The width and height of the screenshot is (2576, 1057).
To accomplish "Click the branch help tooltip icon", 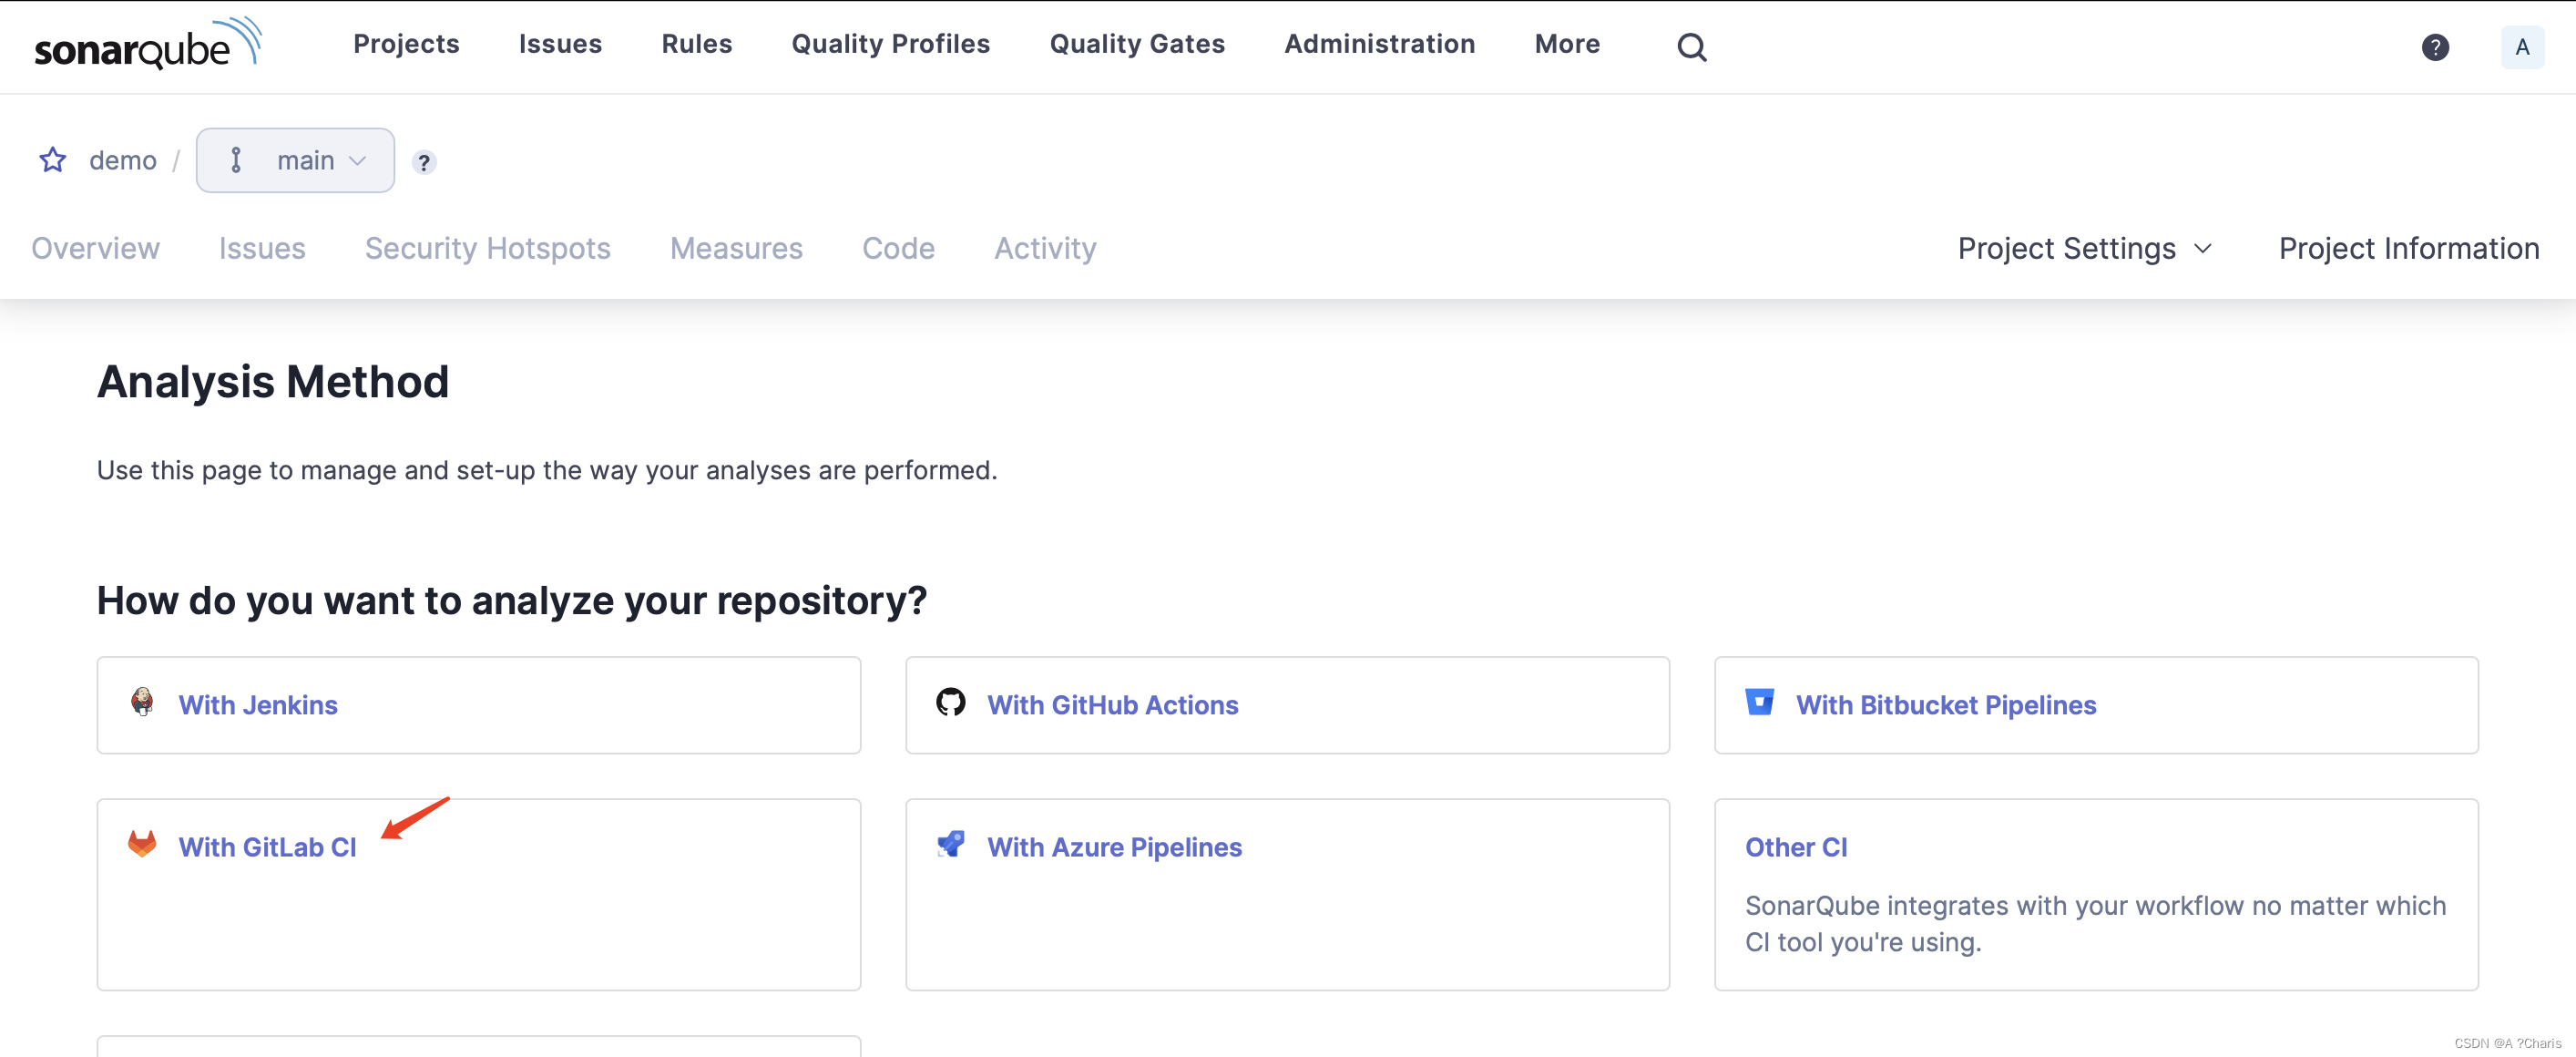I will tap(424, 162).
